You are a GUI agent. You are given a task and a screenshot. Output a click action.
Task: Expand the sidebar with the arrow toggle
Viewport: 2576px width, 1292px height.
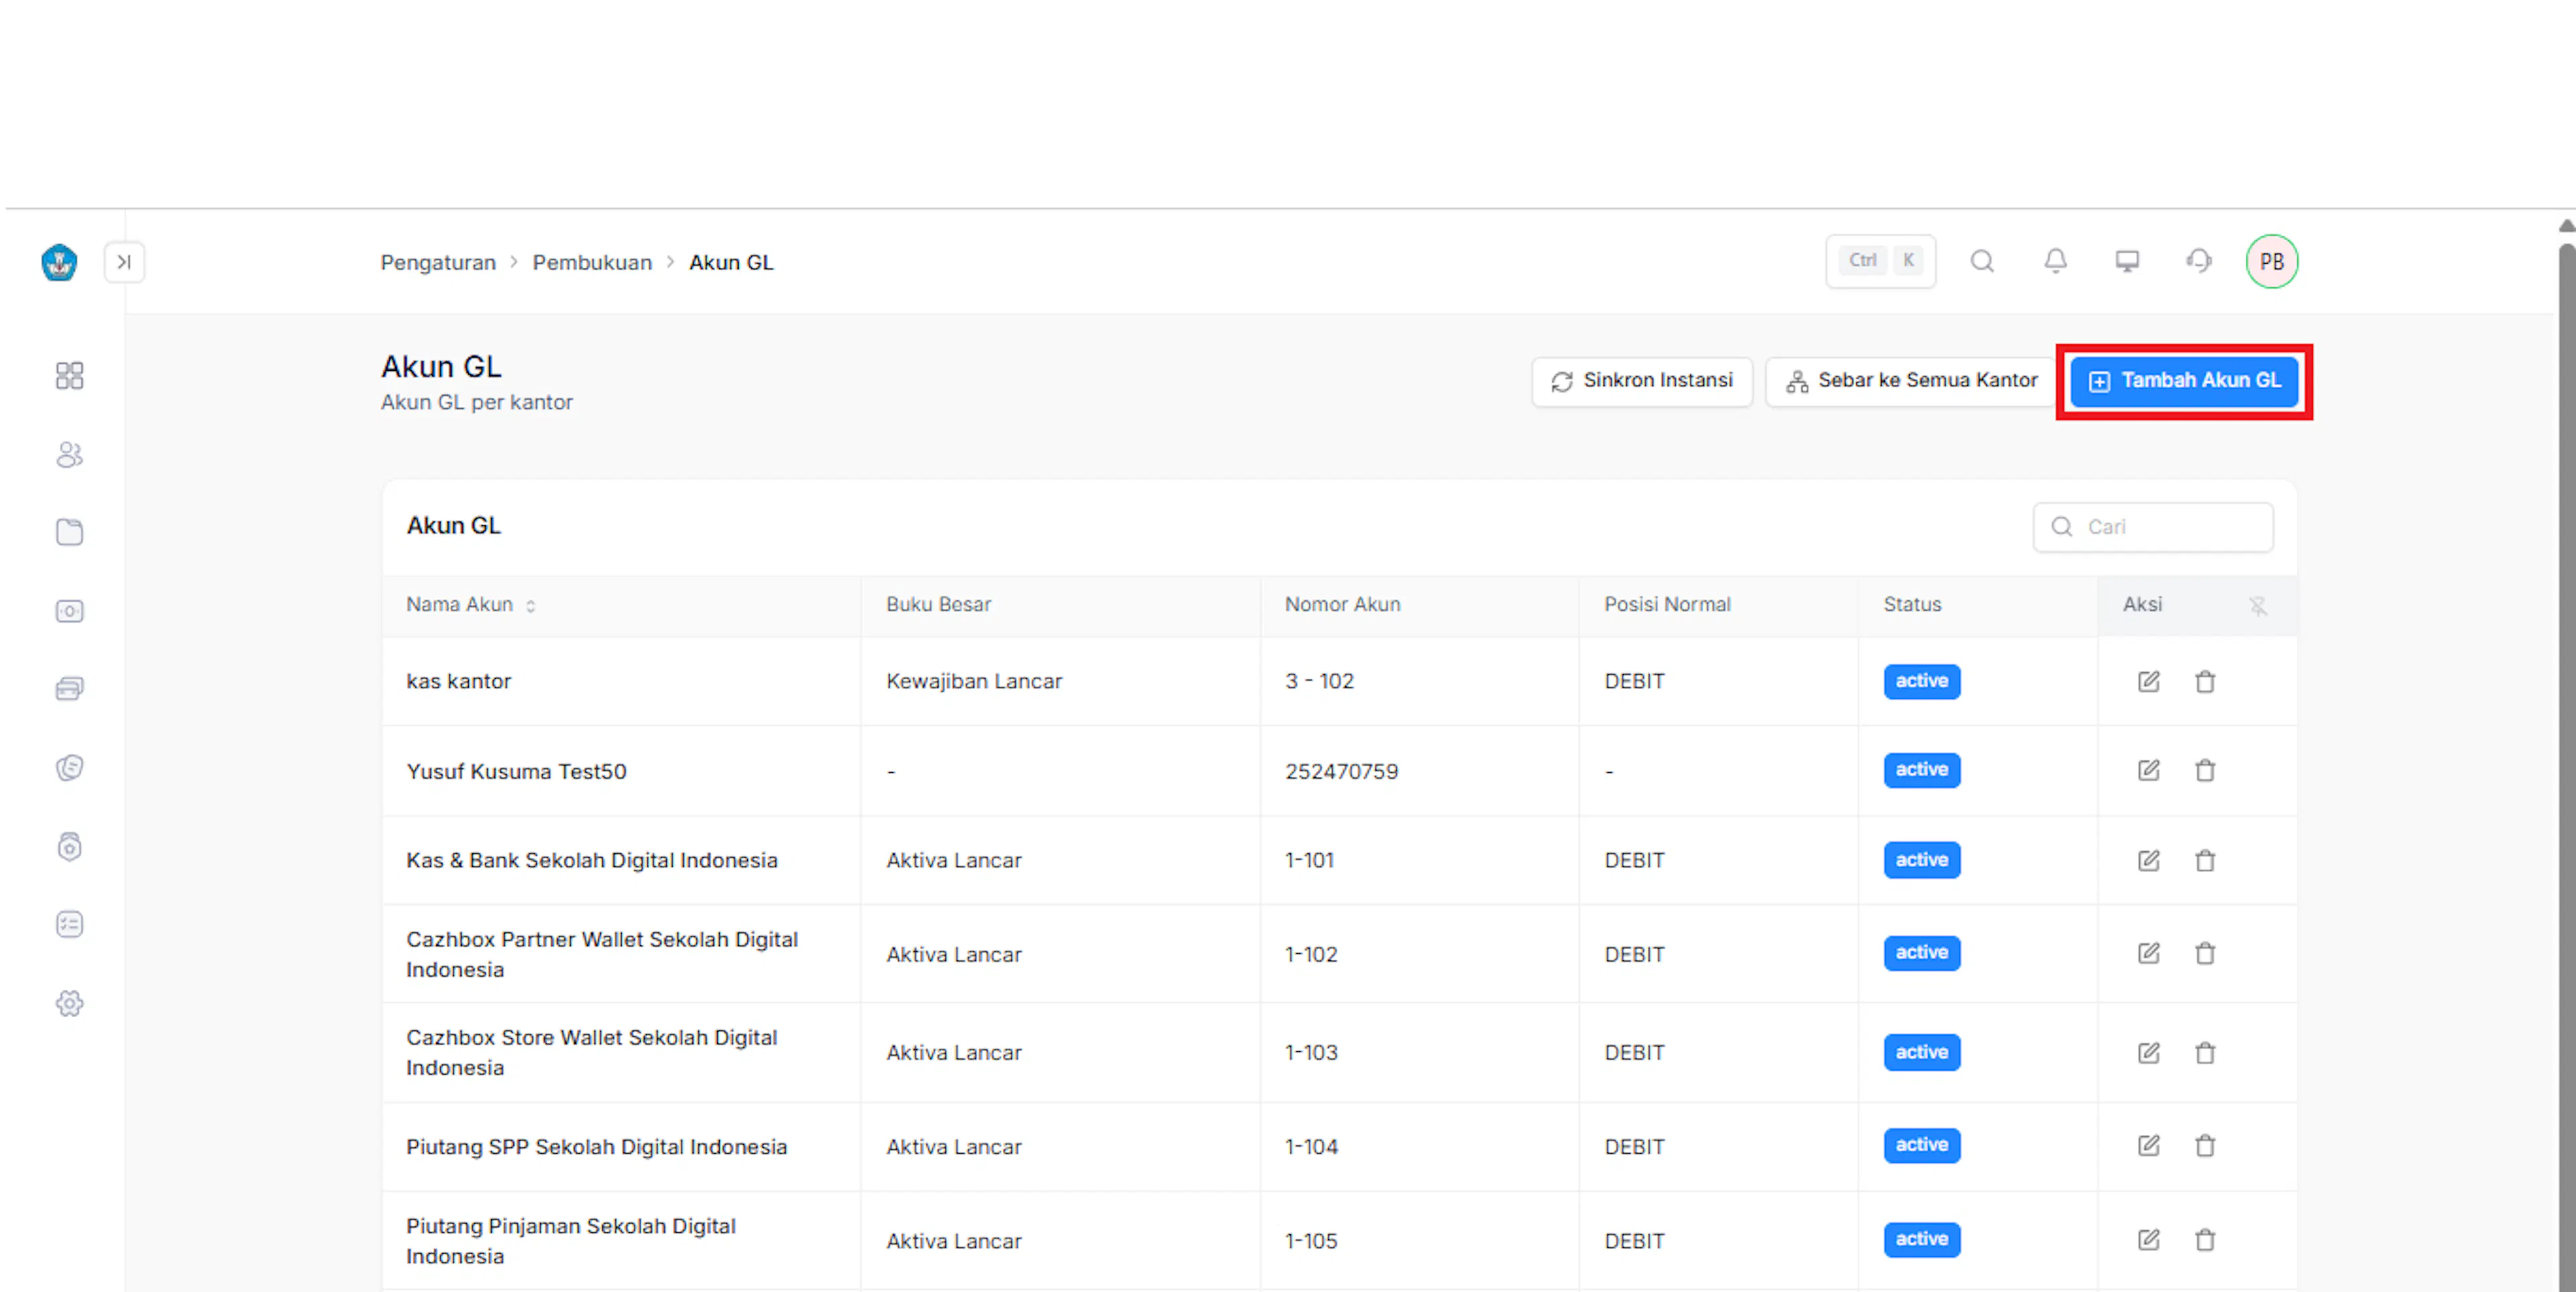(x=124, y=262)
